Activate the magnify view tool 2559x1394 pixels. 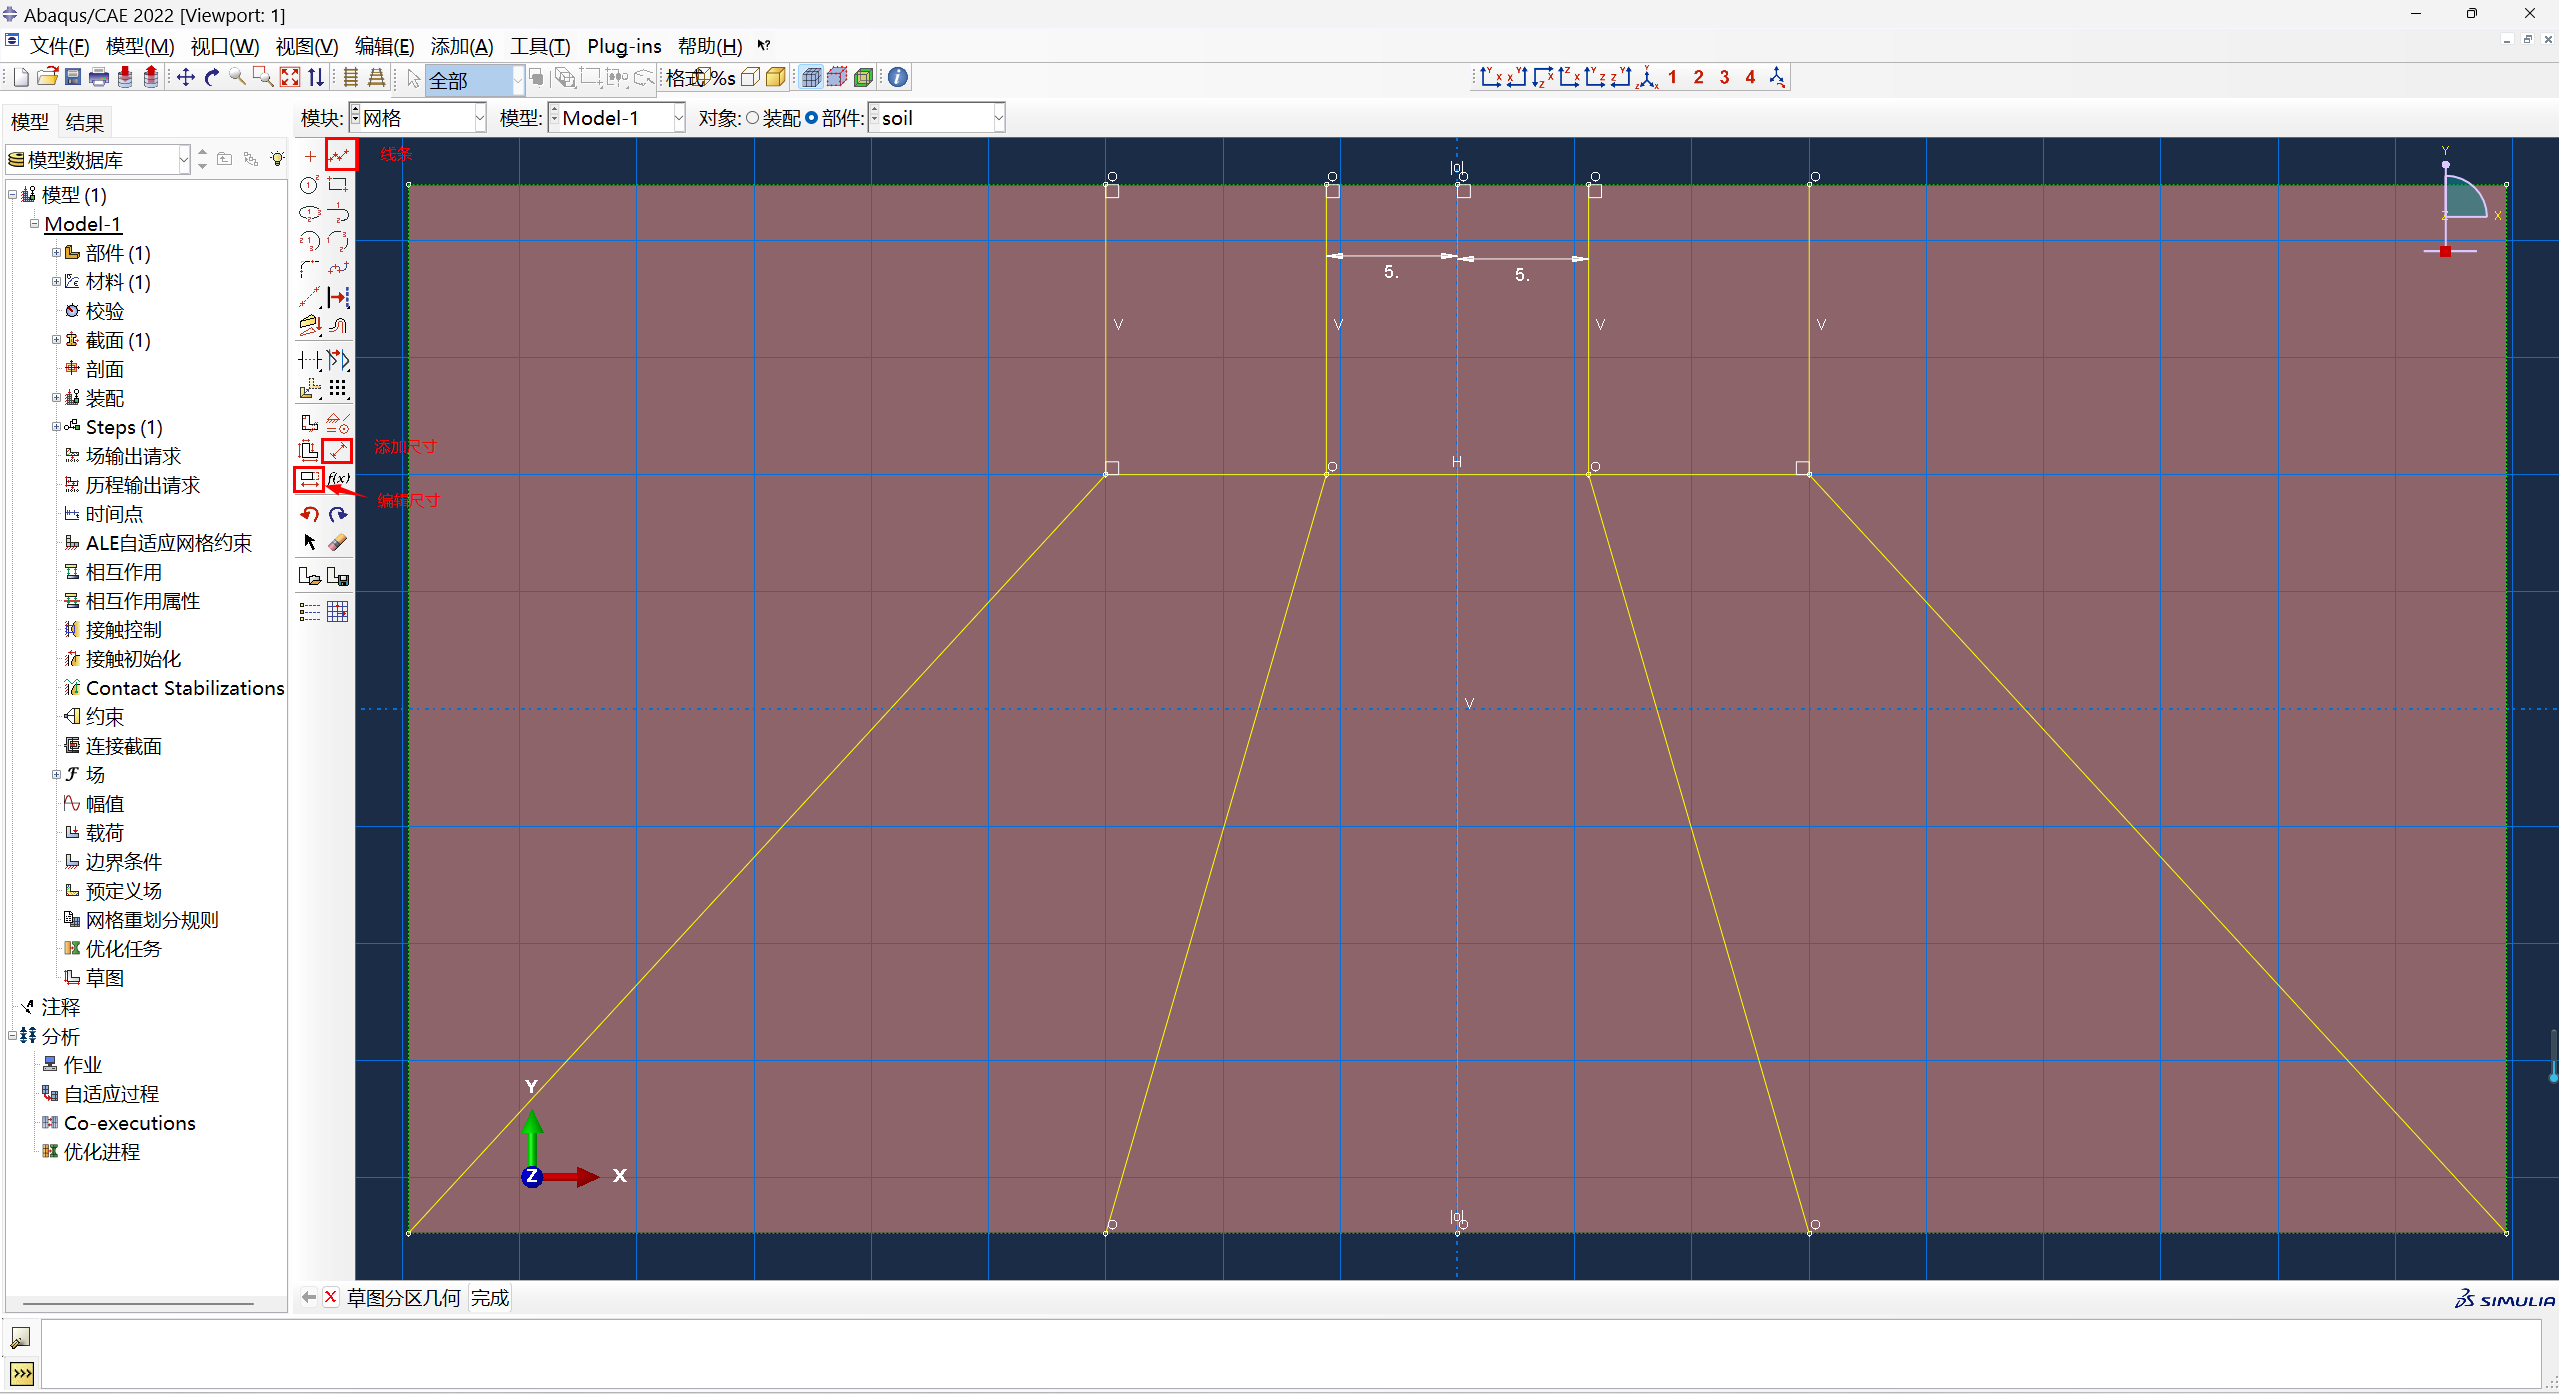click(238, 77)
